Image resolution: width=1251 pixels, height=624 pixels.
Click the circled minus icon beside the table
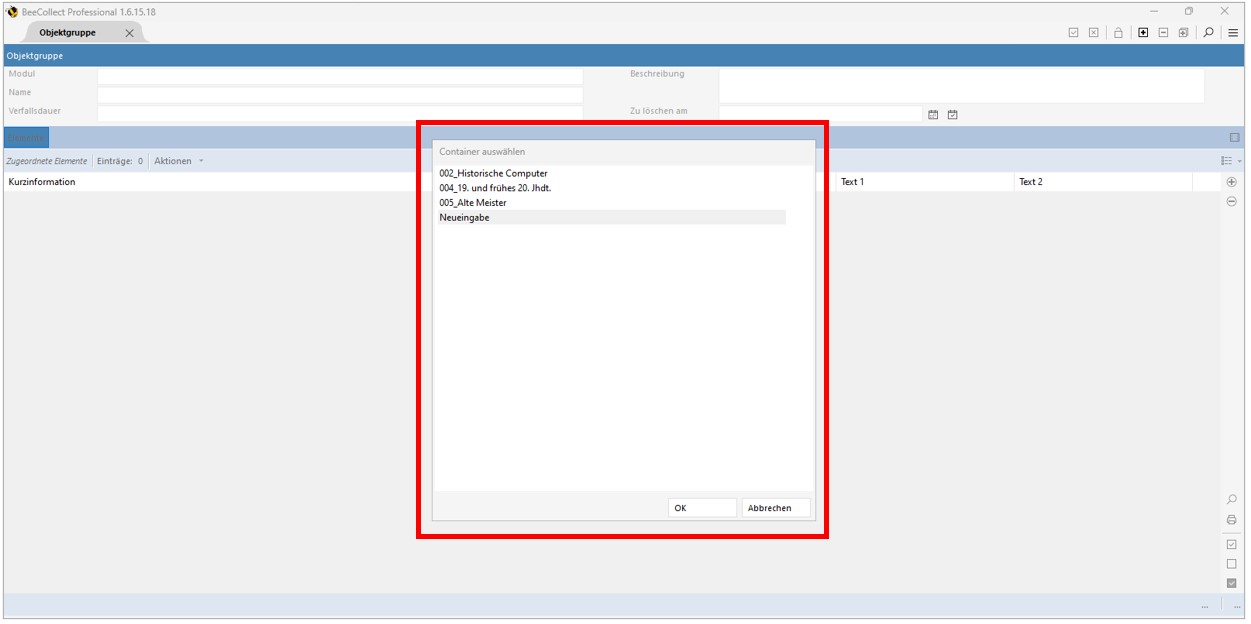pos(1231,201)
